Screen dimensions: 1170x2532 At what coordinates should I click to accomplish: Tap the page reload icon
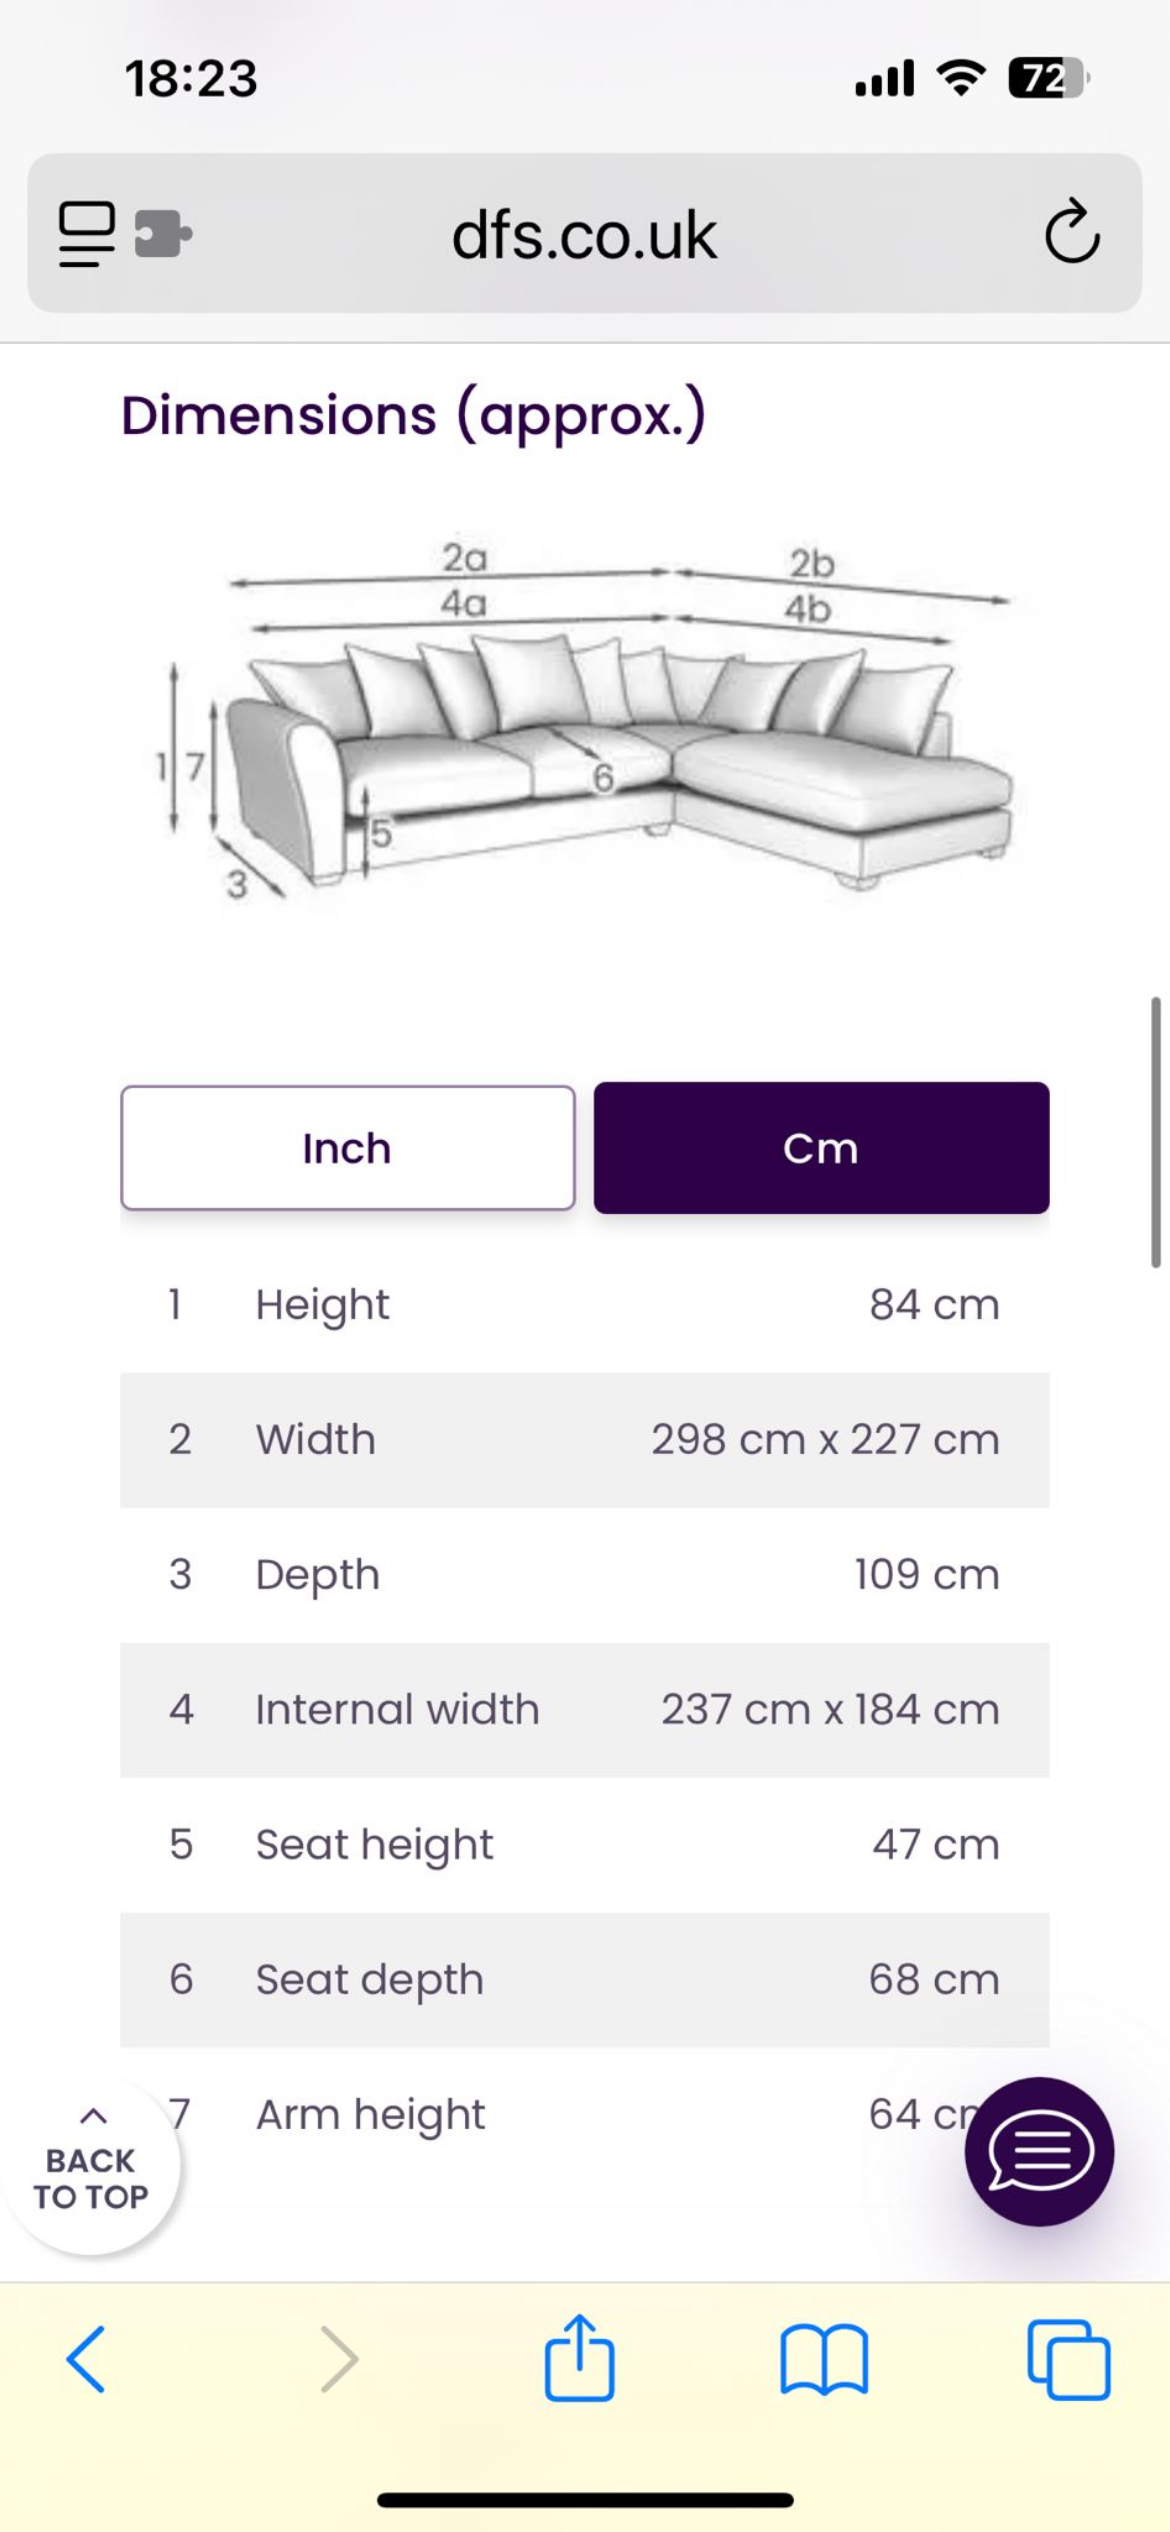tap(1072, 232)
